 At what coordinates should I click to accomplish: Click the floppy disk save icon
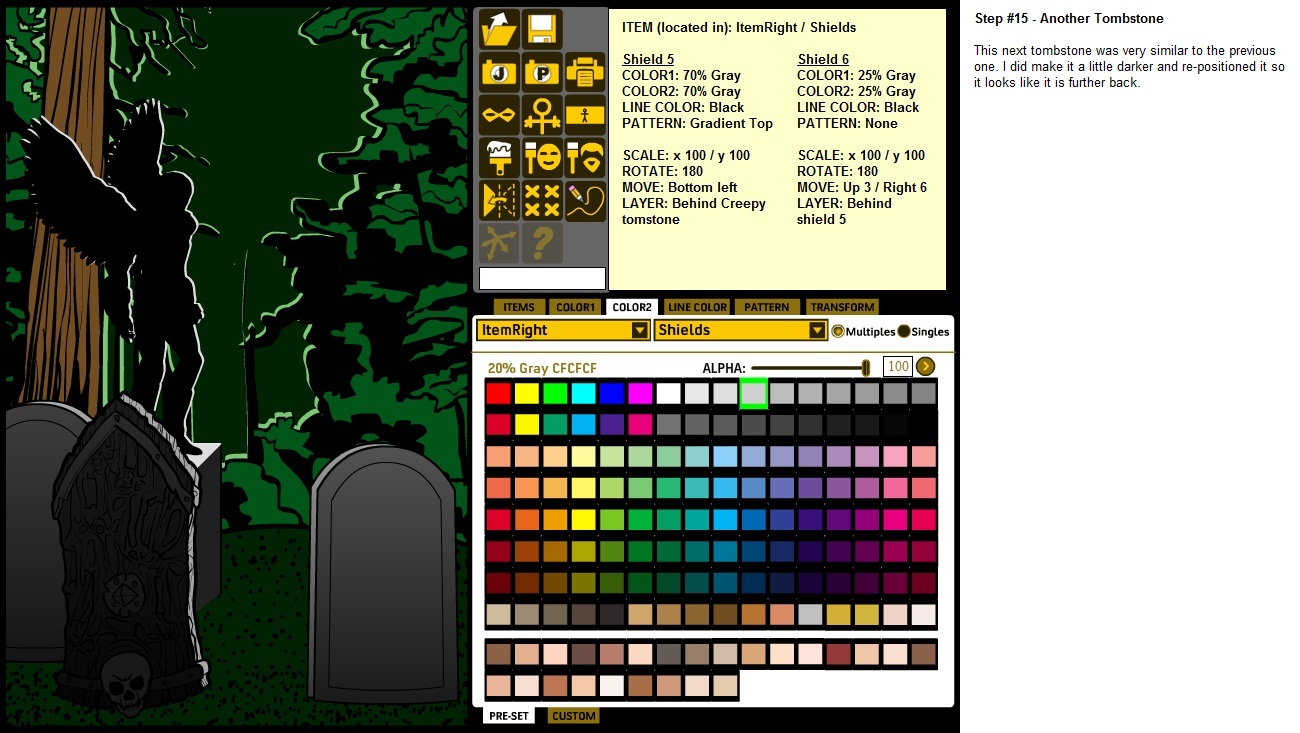click(542, 29)
